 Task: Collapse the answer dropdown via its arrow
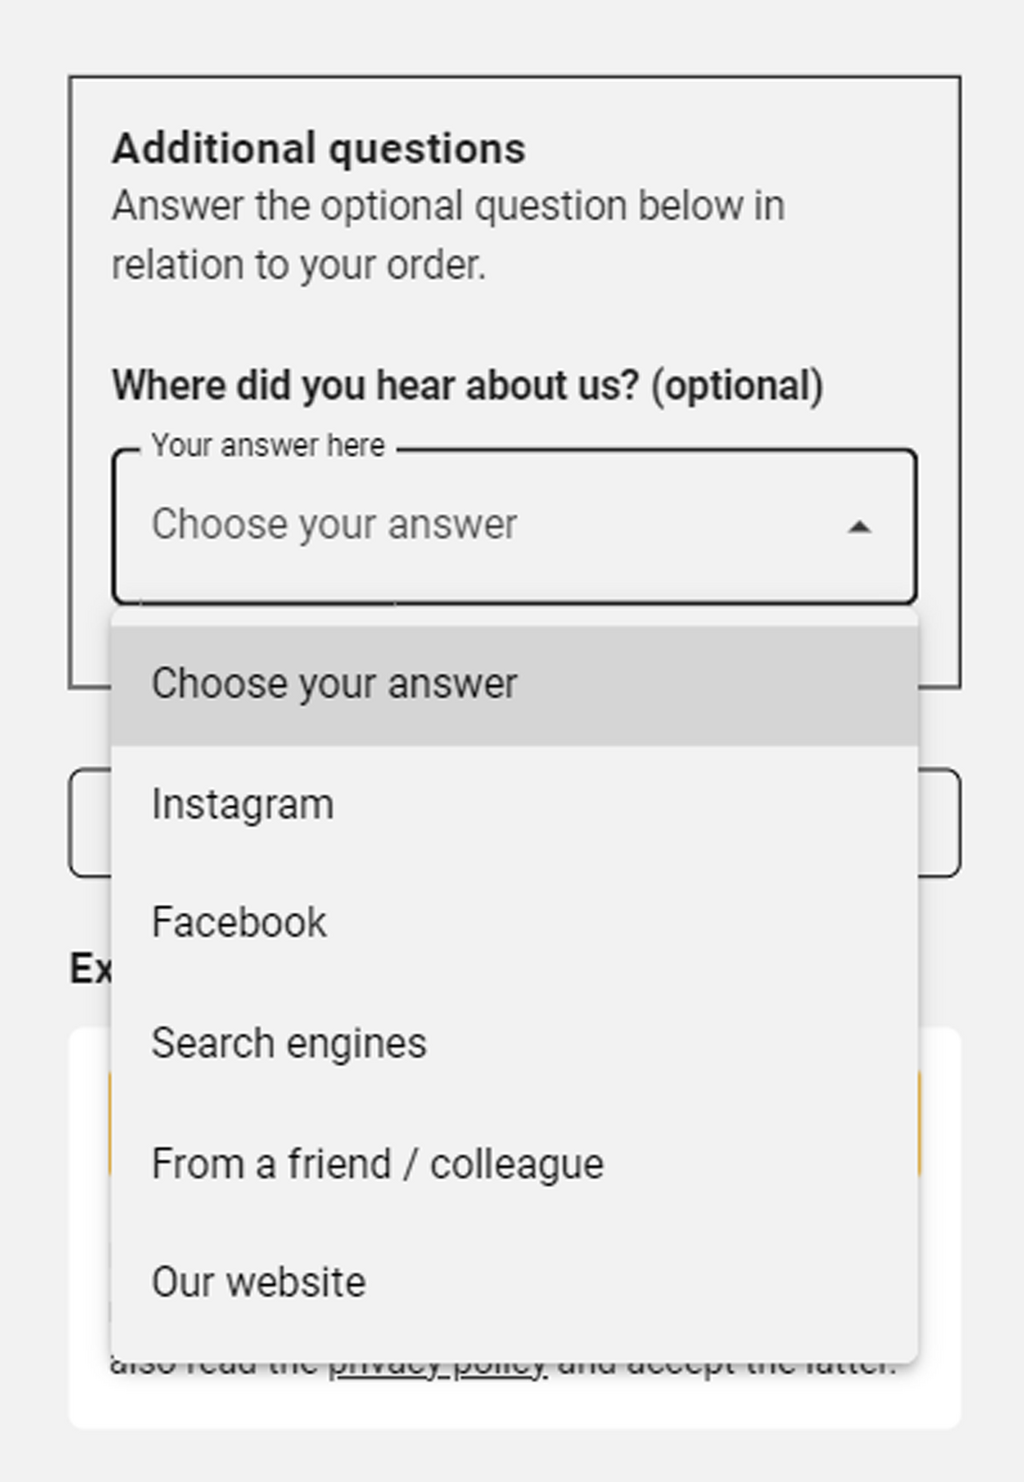861,524
